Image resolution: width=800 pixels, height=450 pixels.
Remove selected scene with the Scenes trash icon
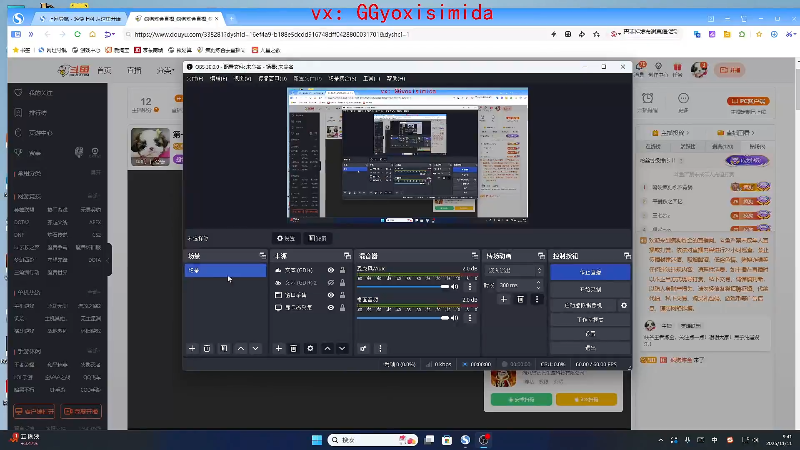point(207,348)
